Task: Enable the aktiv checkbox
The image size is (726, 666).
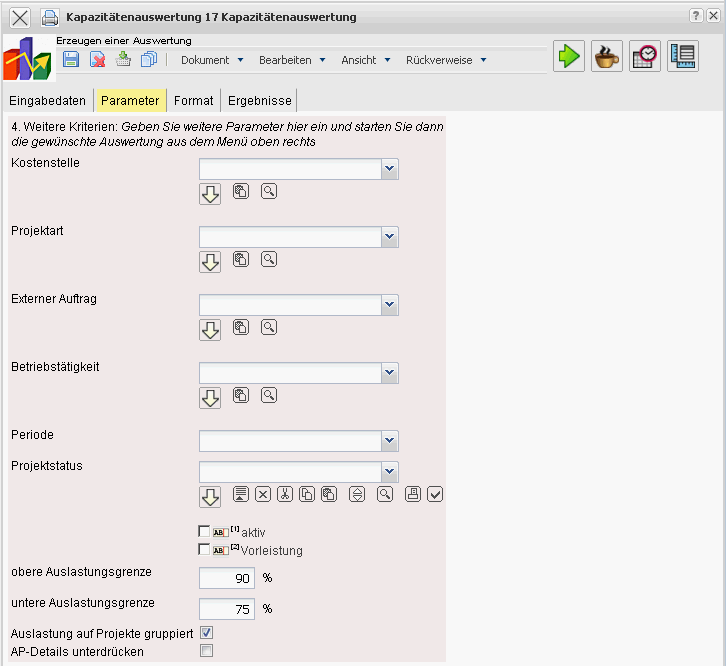Action: pos(205,532)
